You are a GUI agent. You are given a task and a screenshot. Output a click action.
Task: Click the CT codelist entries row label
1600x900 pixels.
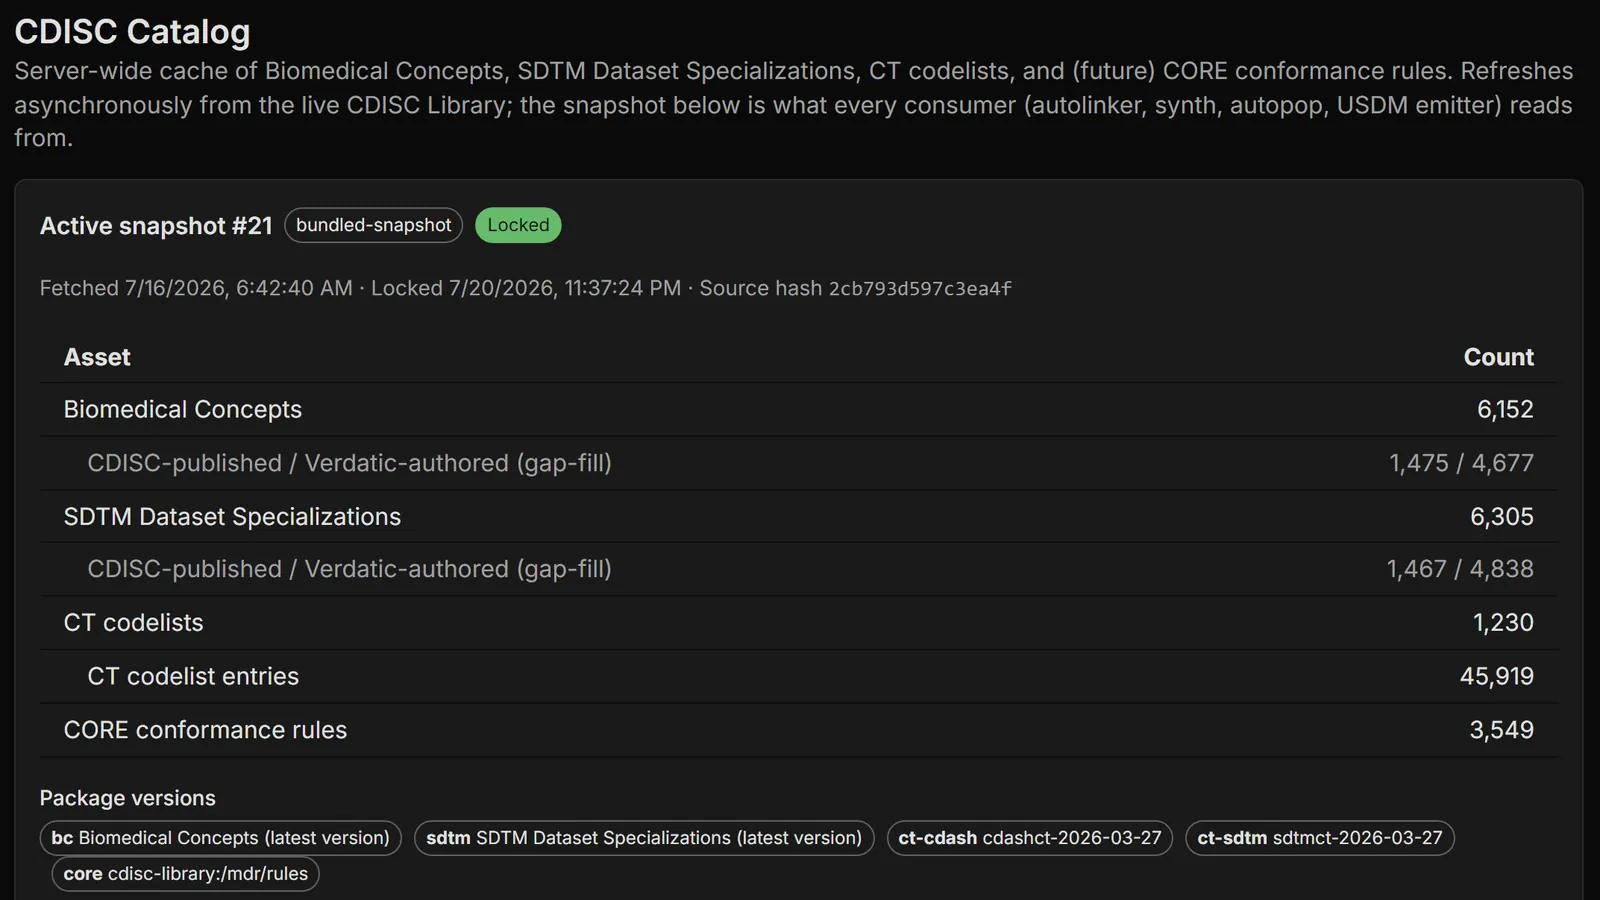(193, 676)
